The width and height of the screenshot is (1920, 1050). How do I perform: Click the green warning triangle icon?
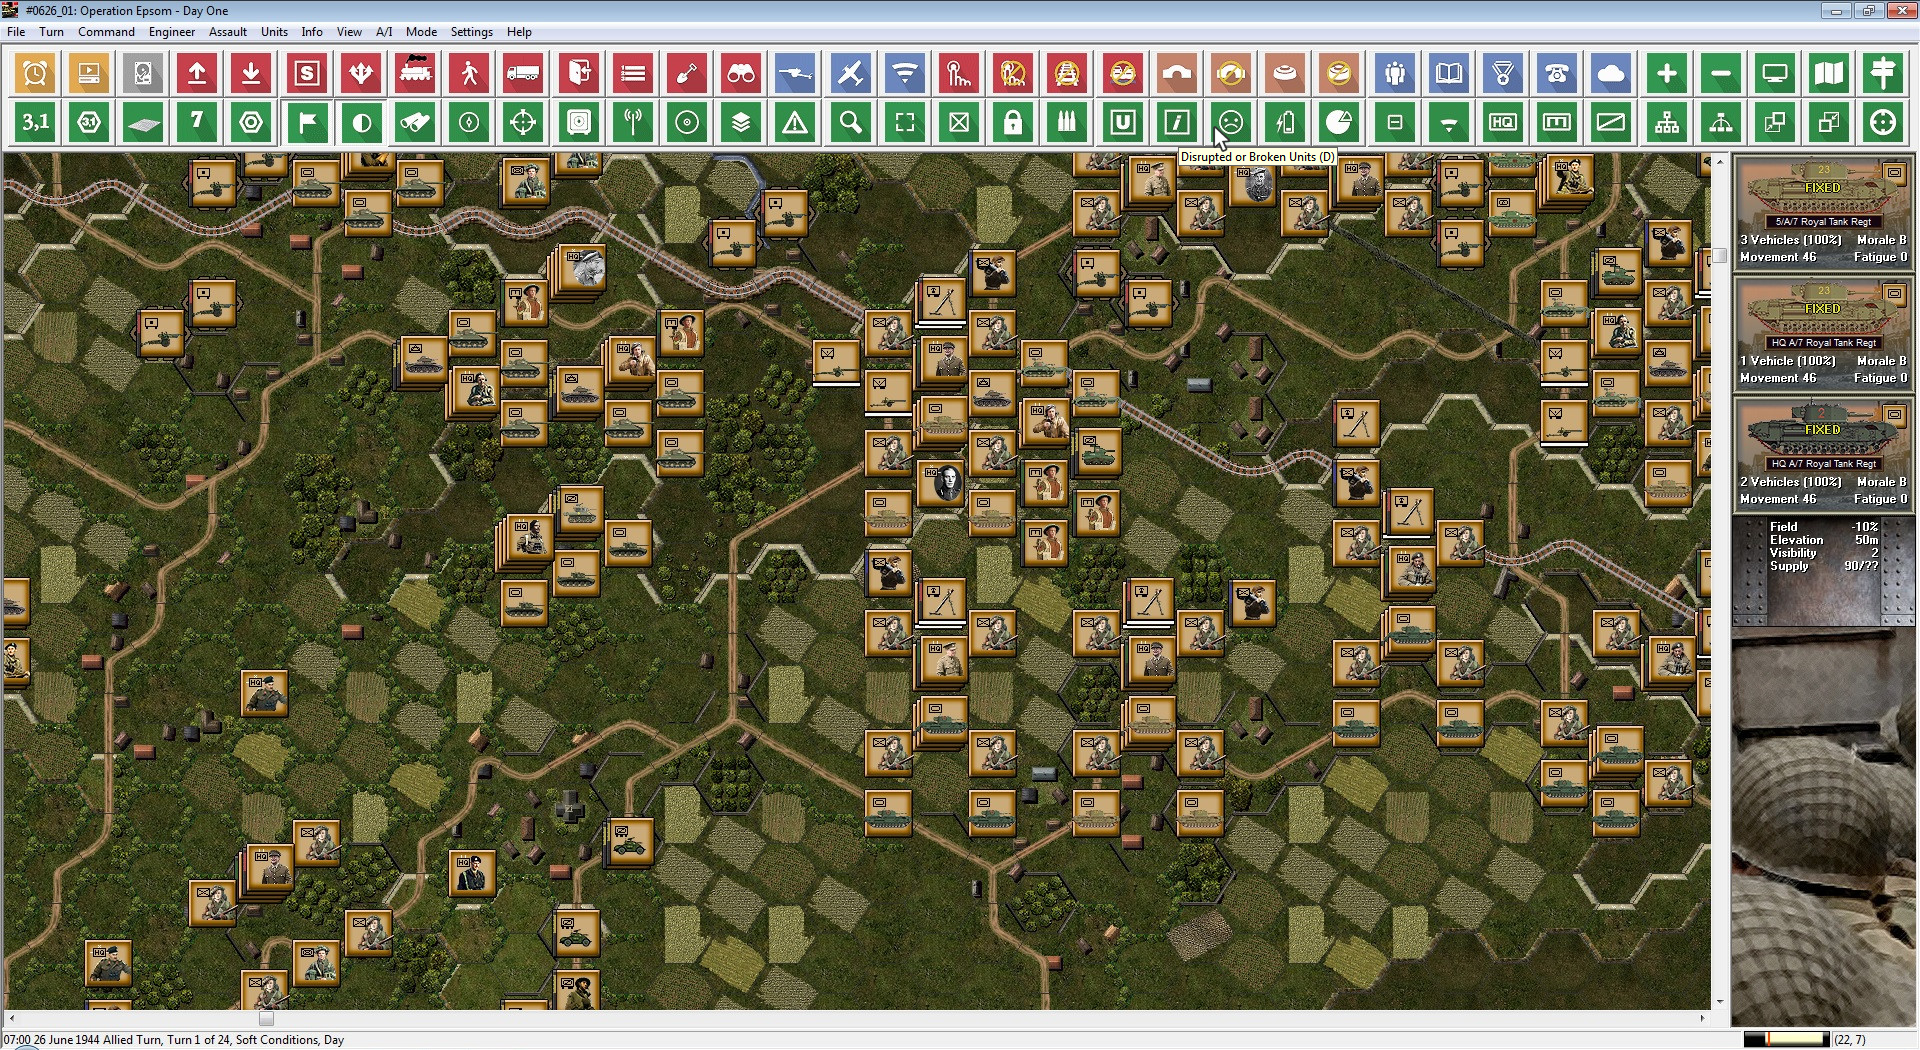click(x=795, y=123)
